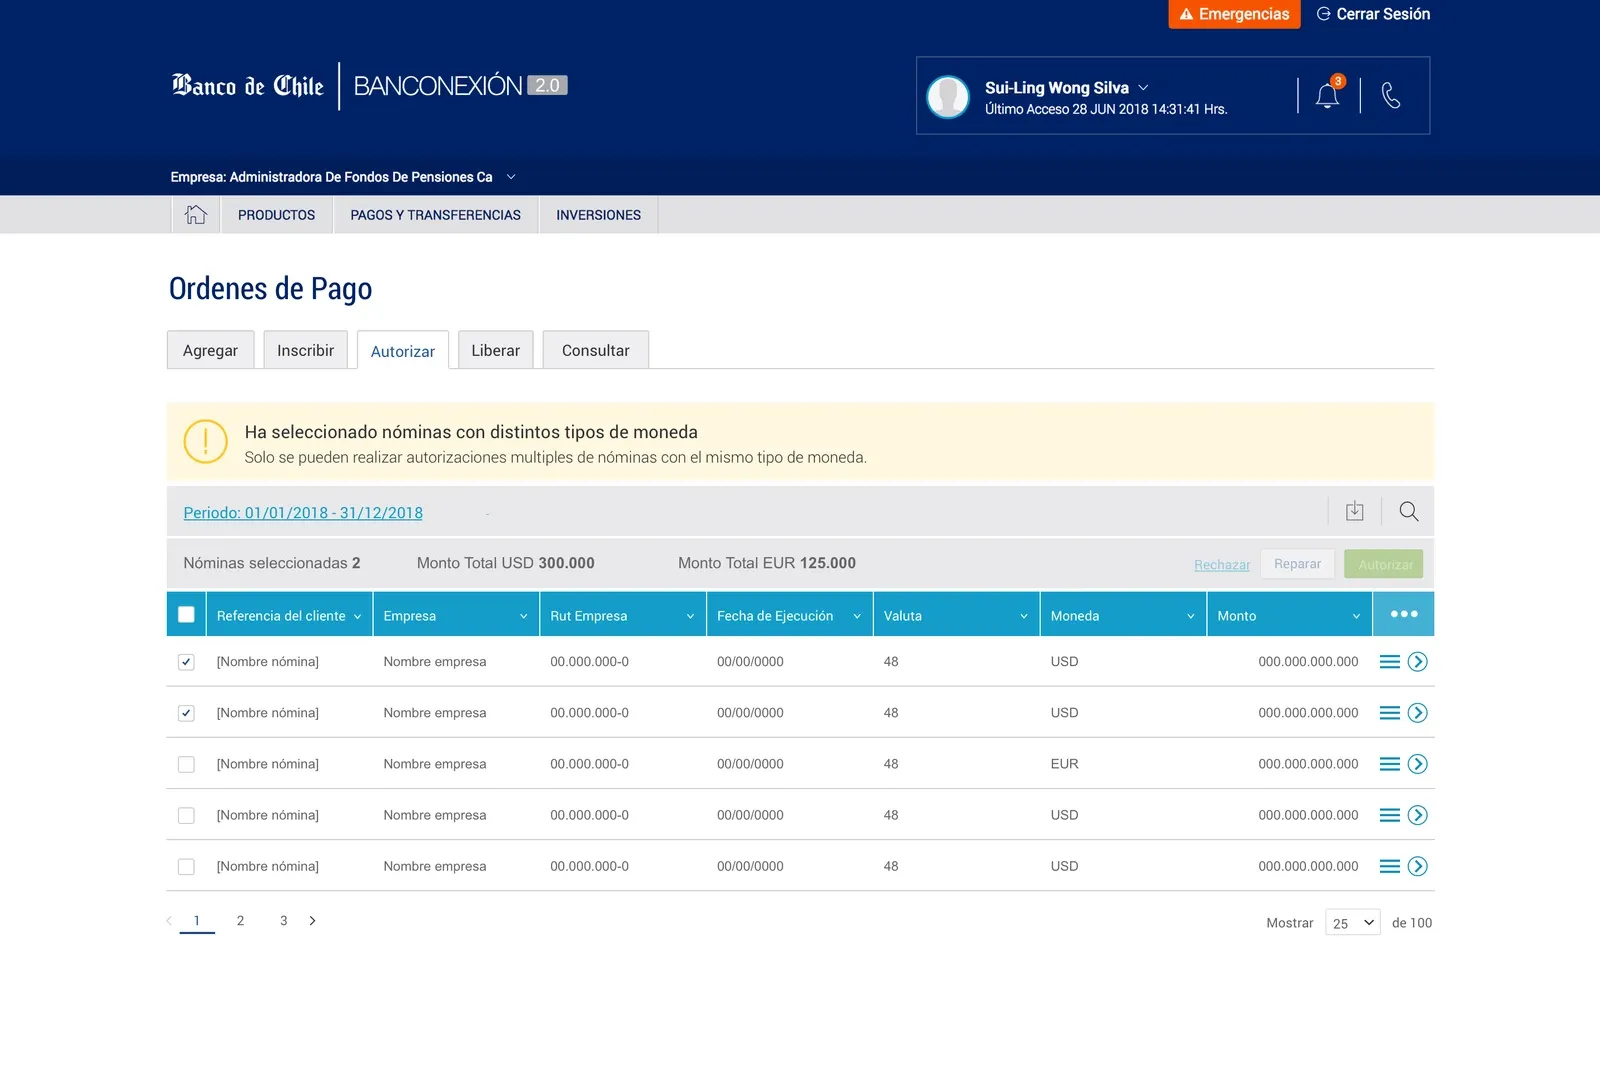Click the green Autorizar button
The image size is (1600, 1072).
(1384, 564)
